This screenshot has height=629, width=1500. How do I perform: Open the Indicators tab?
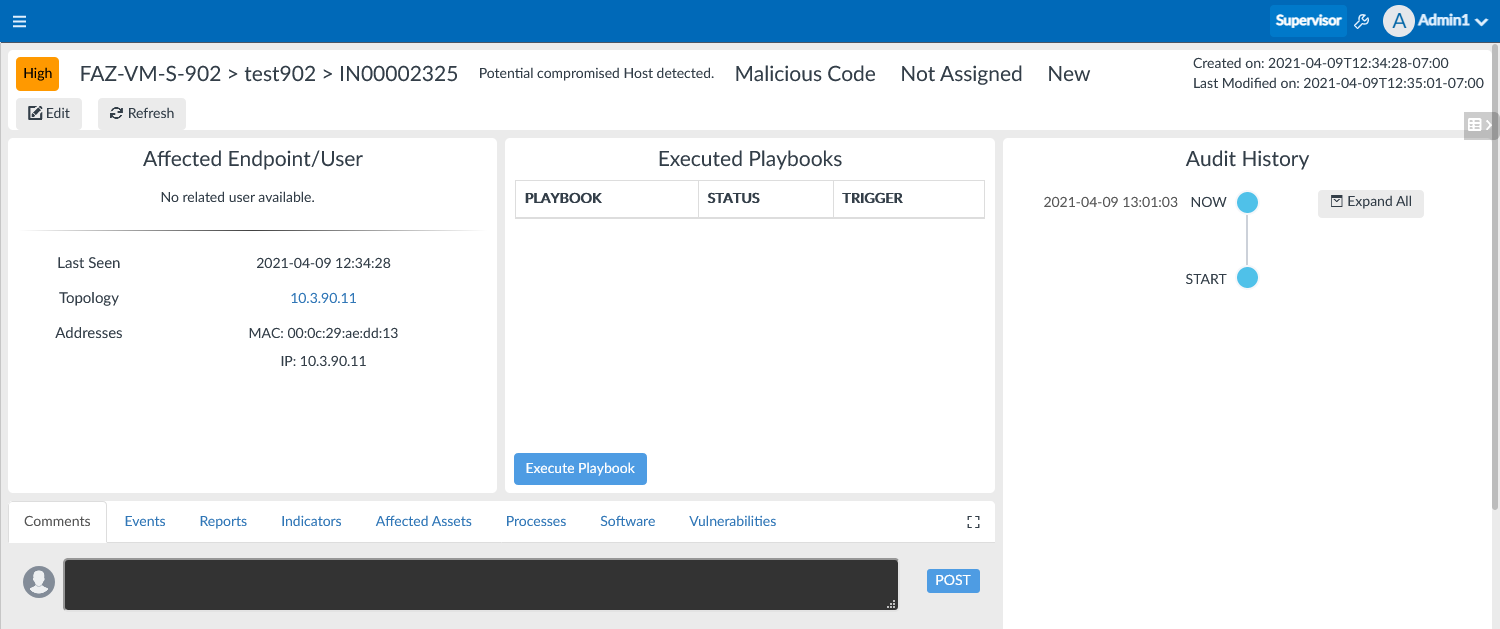(311, 521)
